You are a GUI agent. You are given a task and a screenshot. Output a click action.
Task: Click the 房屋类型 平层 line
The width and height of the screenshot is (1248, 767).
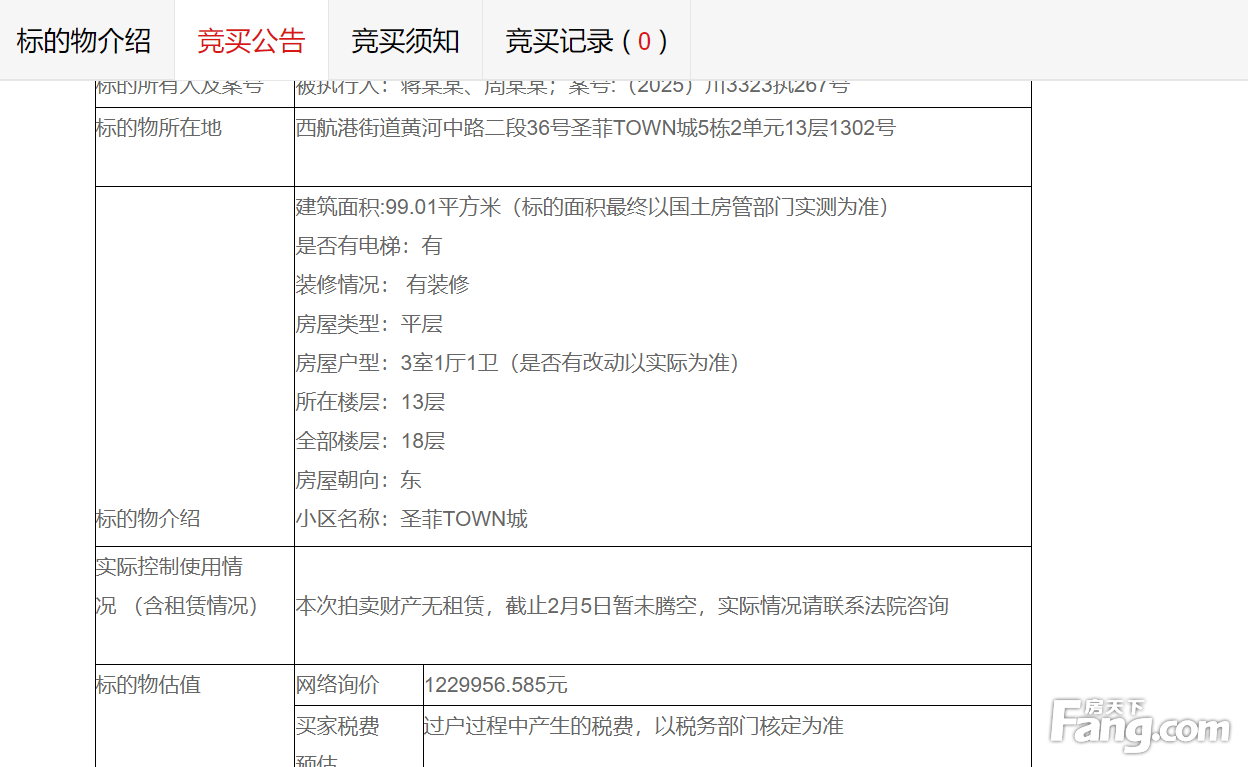(x=368, y=324)
